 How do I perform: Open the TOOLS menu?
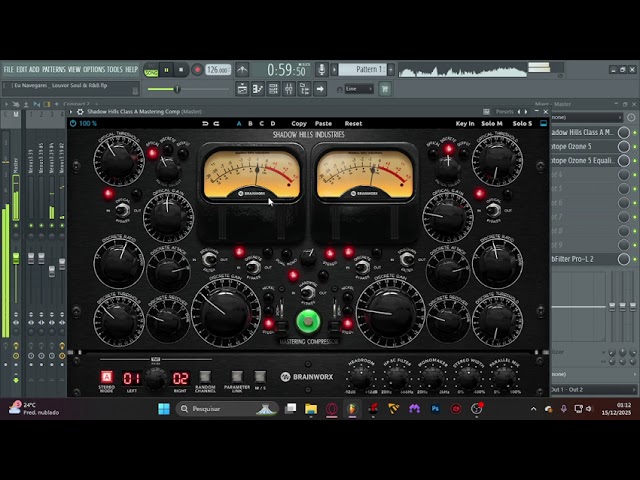click(x=114, y=69)
